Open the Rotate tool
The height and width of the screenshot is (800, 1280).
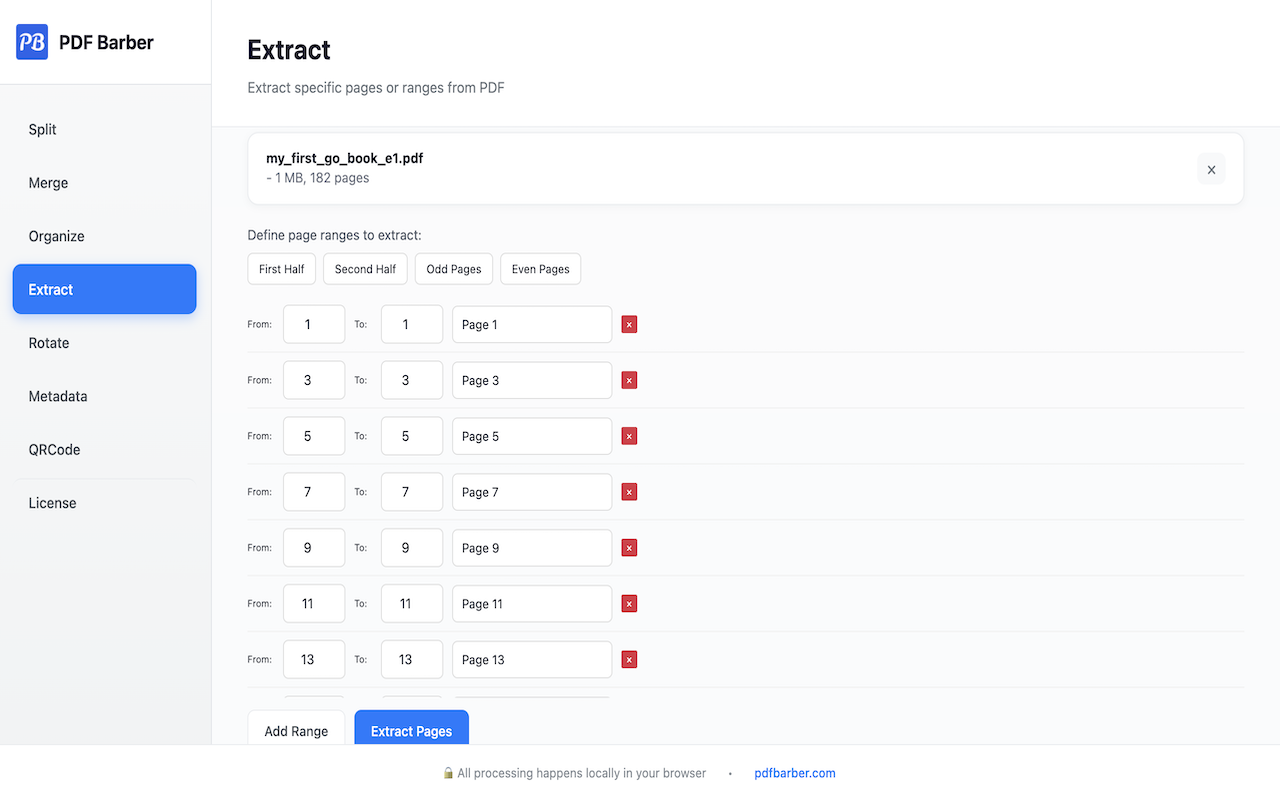[x=48, y=343]
